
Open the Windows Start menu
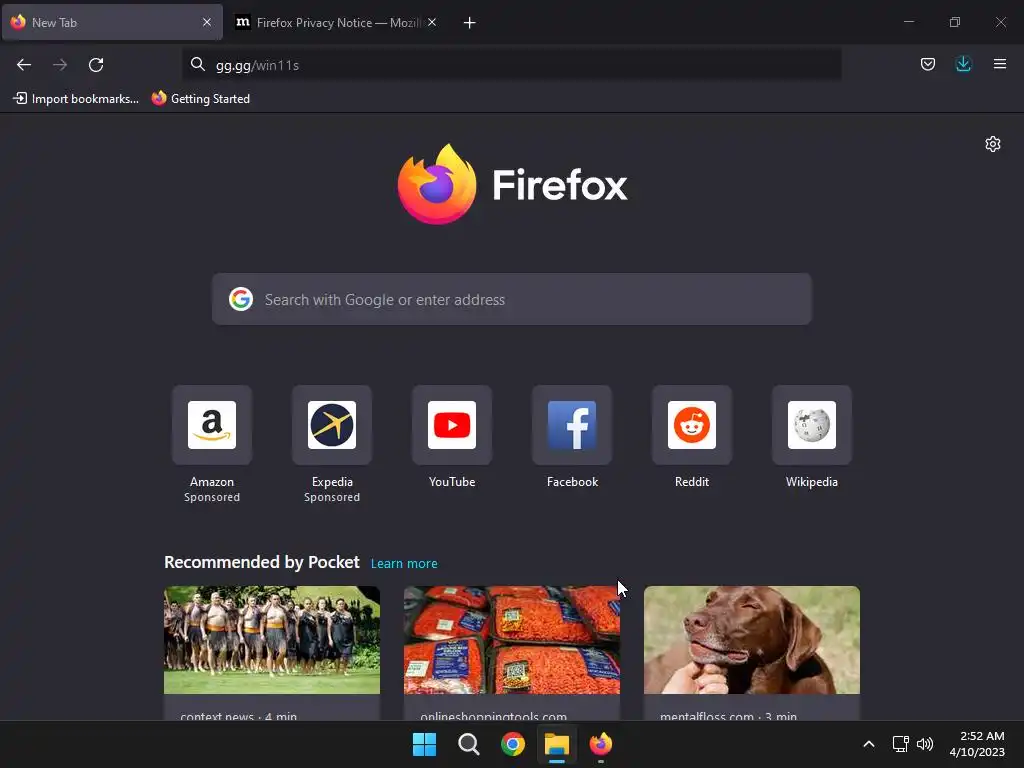(x=424, y=744)
